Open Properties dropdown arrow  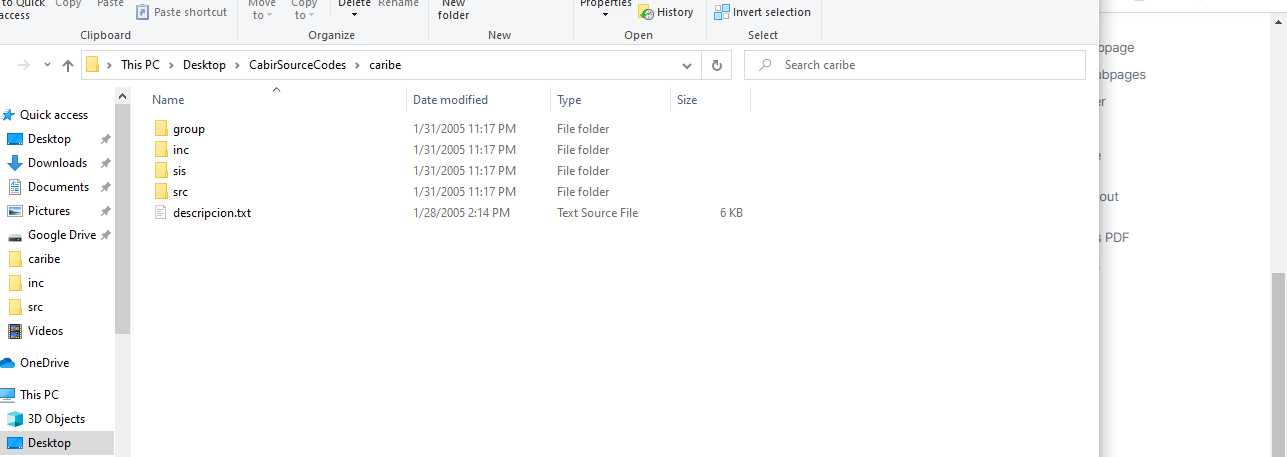click(606, 15)
